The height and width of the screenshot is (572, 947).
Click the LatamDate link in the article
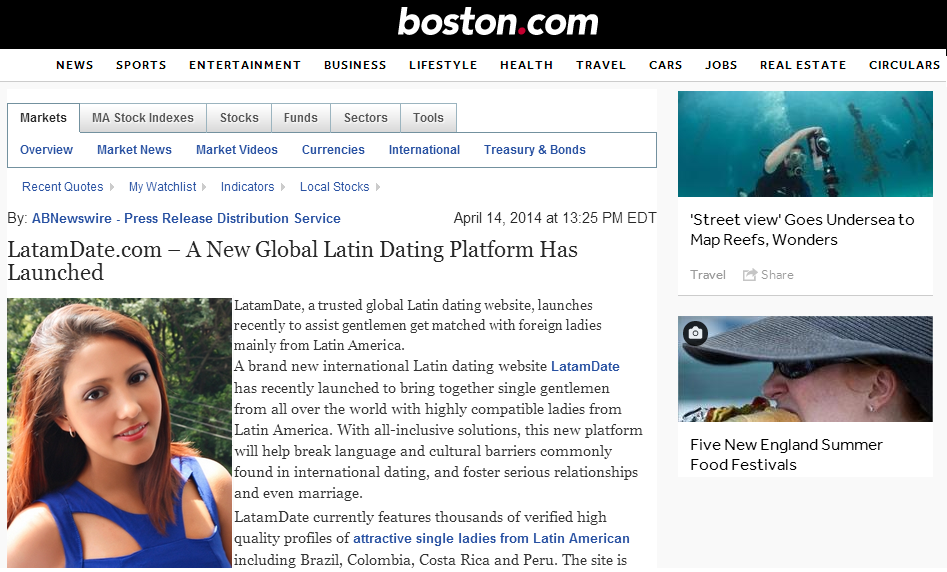pos(585,367)
